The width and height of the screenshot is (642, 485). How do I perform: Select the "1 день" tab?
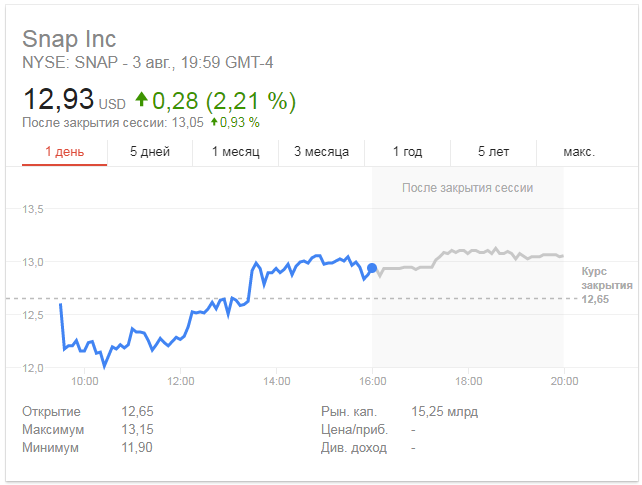[65, 152]
